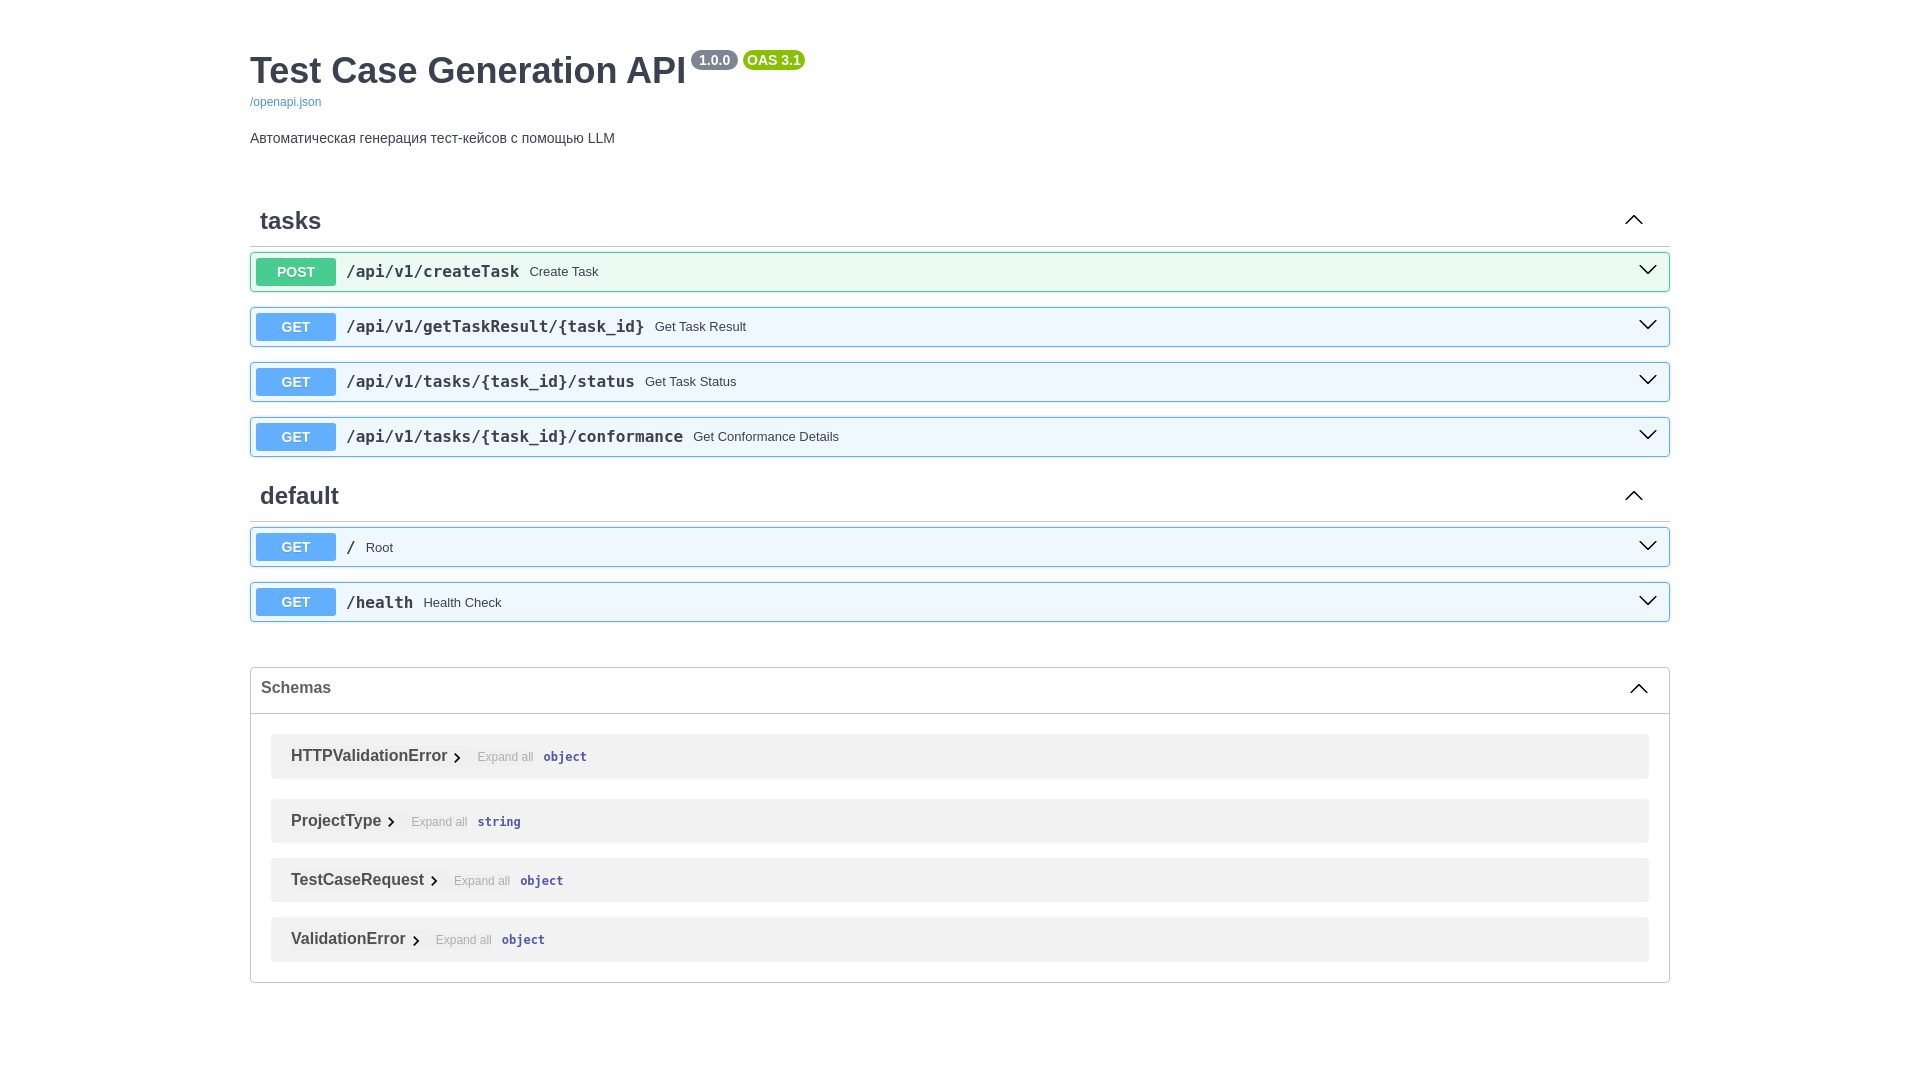Click the TestCaseRequest schema name
Screen dimensions: 1920x1080
pyautogui.click(x=357, y=880)
